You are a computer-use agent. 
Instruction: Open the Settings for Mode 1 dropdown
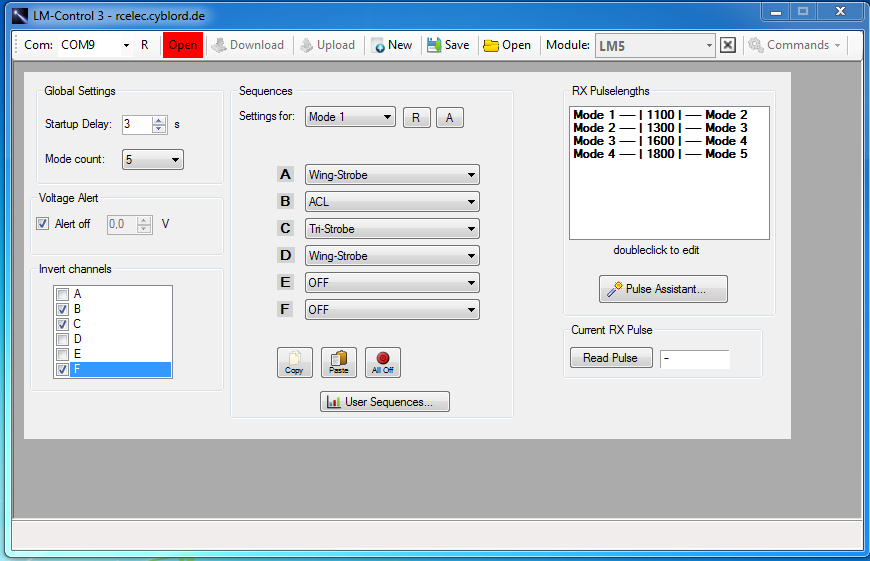[350, 117]
